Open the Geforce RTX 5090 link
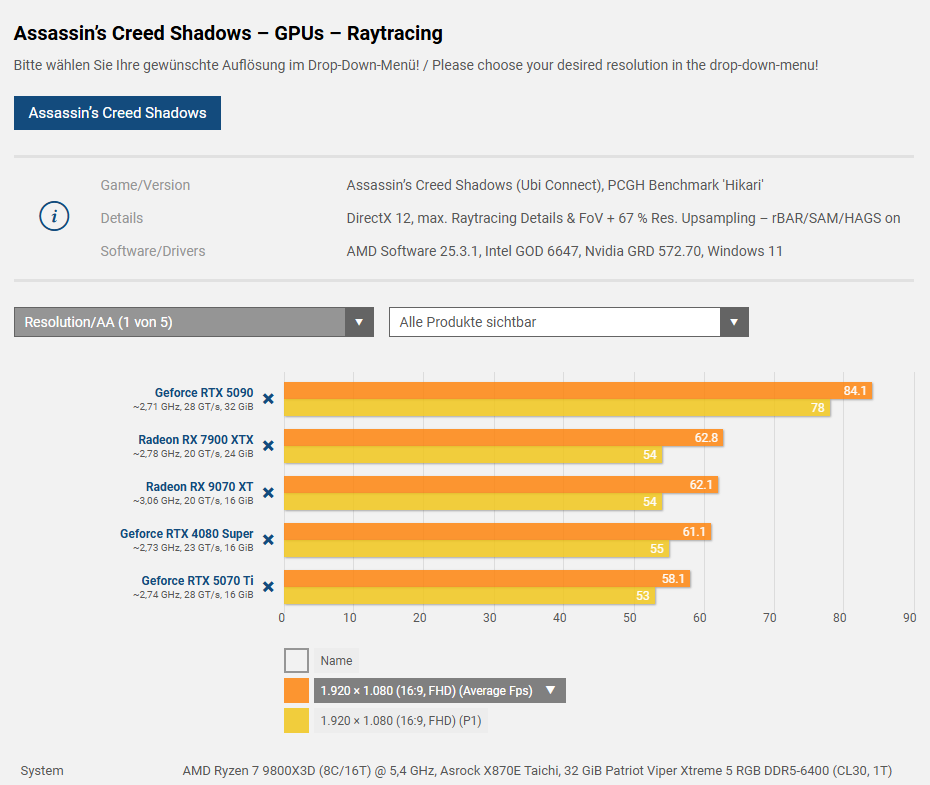The width and height of the screenshot is (930, 785). pyautogui.click(x=204, y=392)
